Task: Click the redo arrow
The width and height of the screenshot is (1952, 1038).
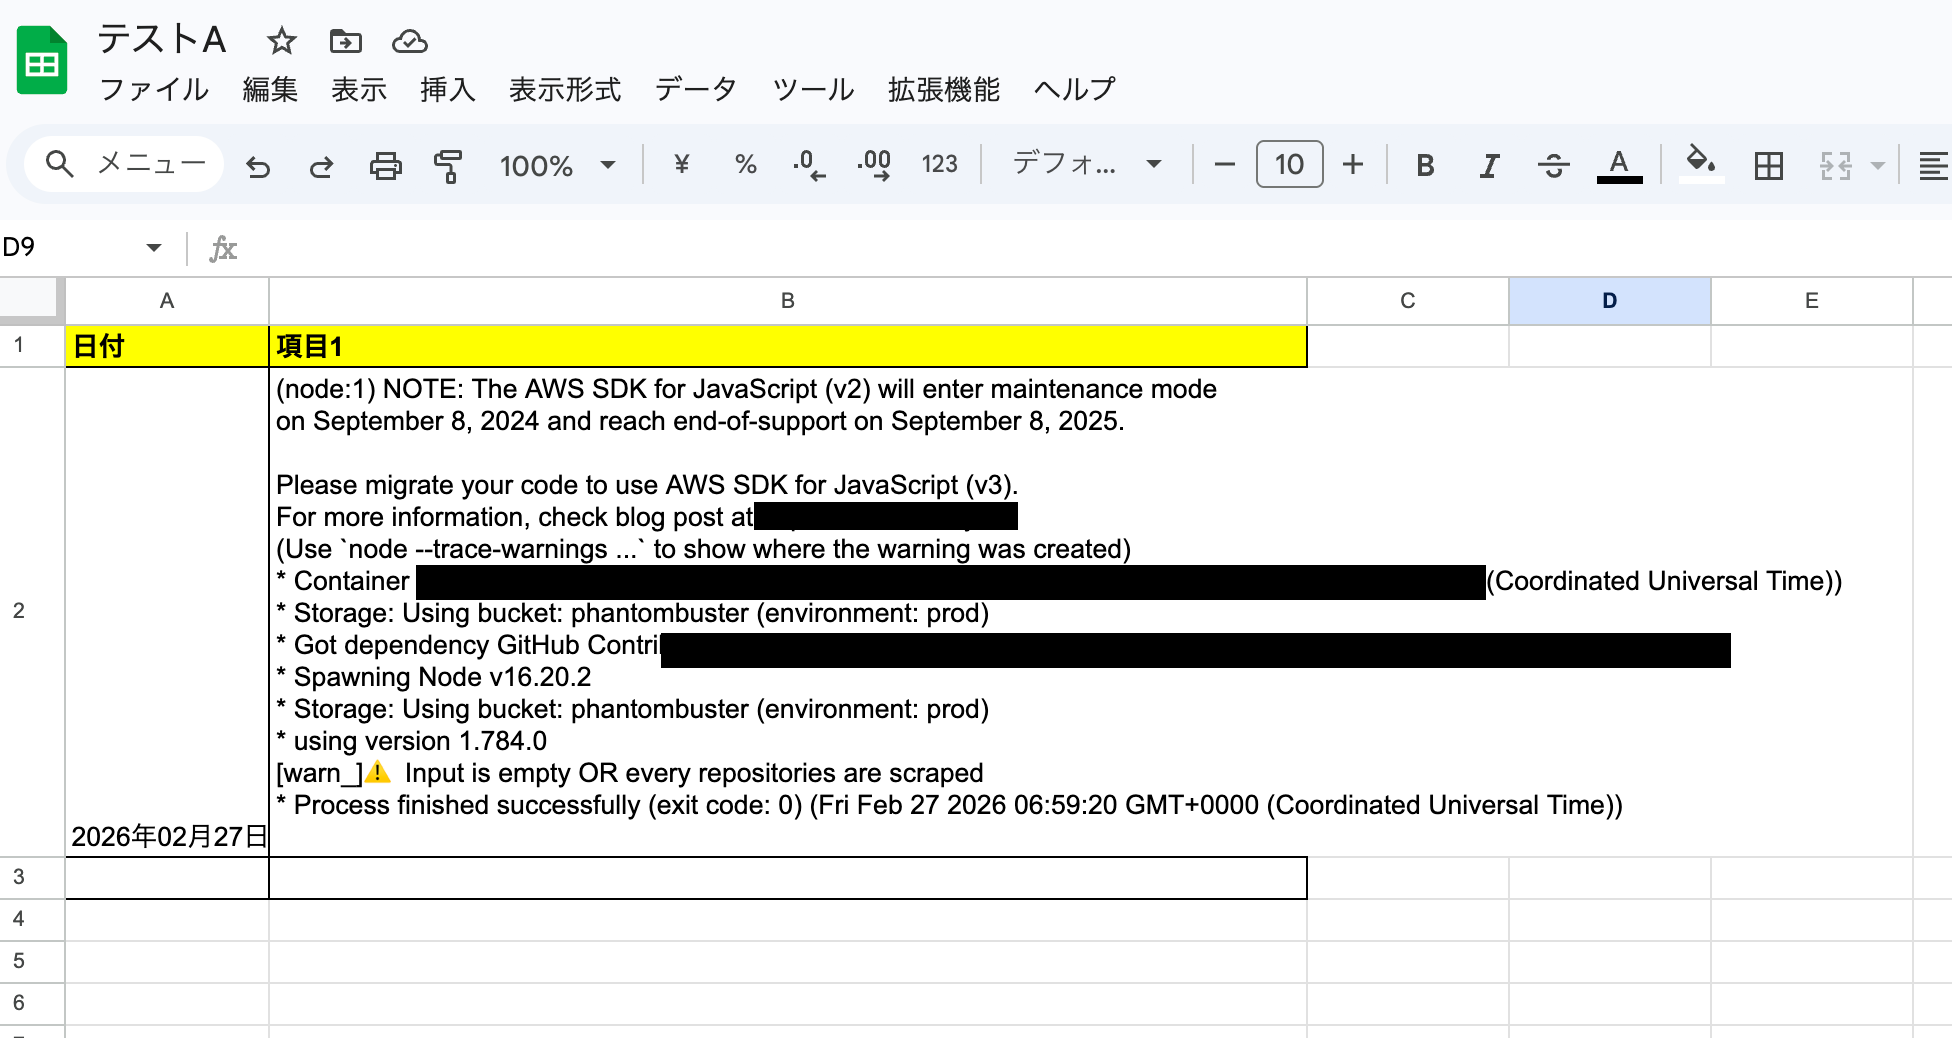Action: (x=321, y=165)
